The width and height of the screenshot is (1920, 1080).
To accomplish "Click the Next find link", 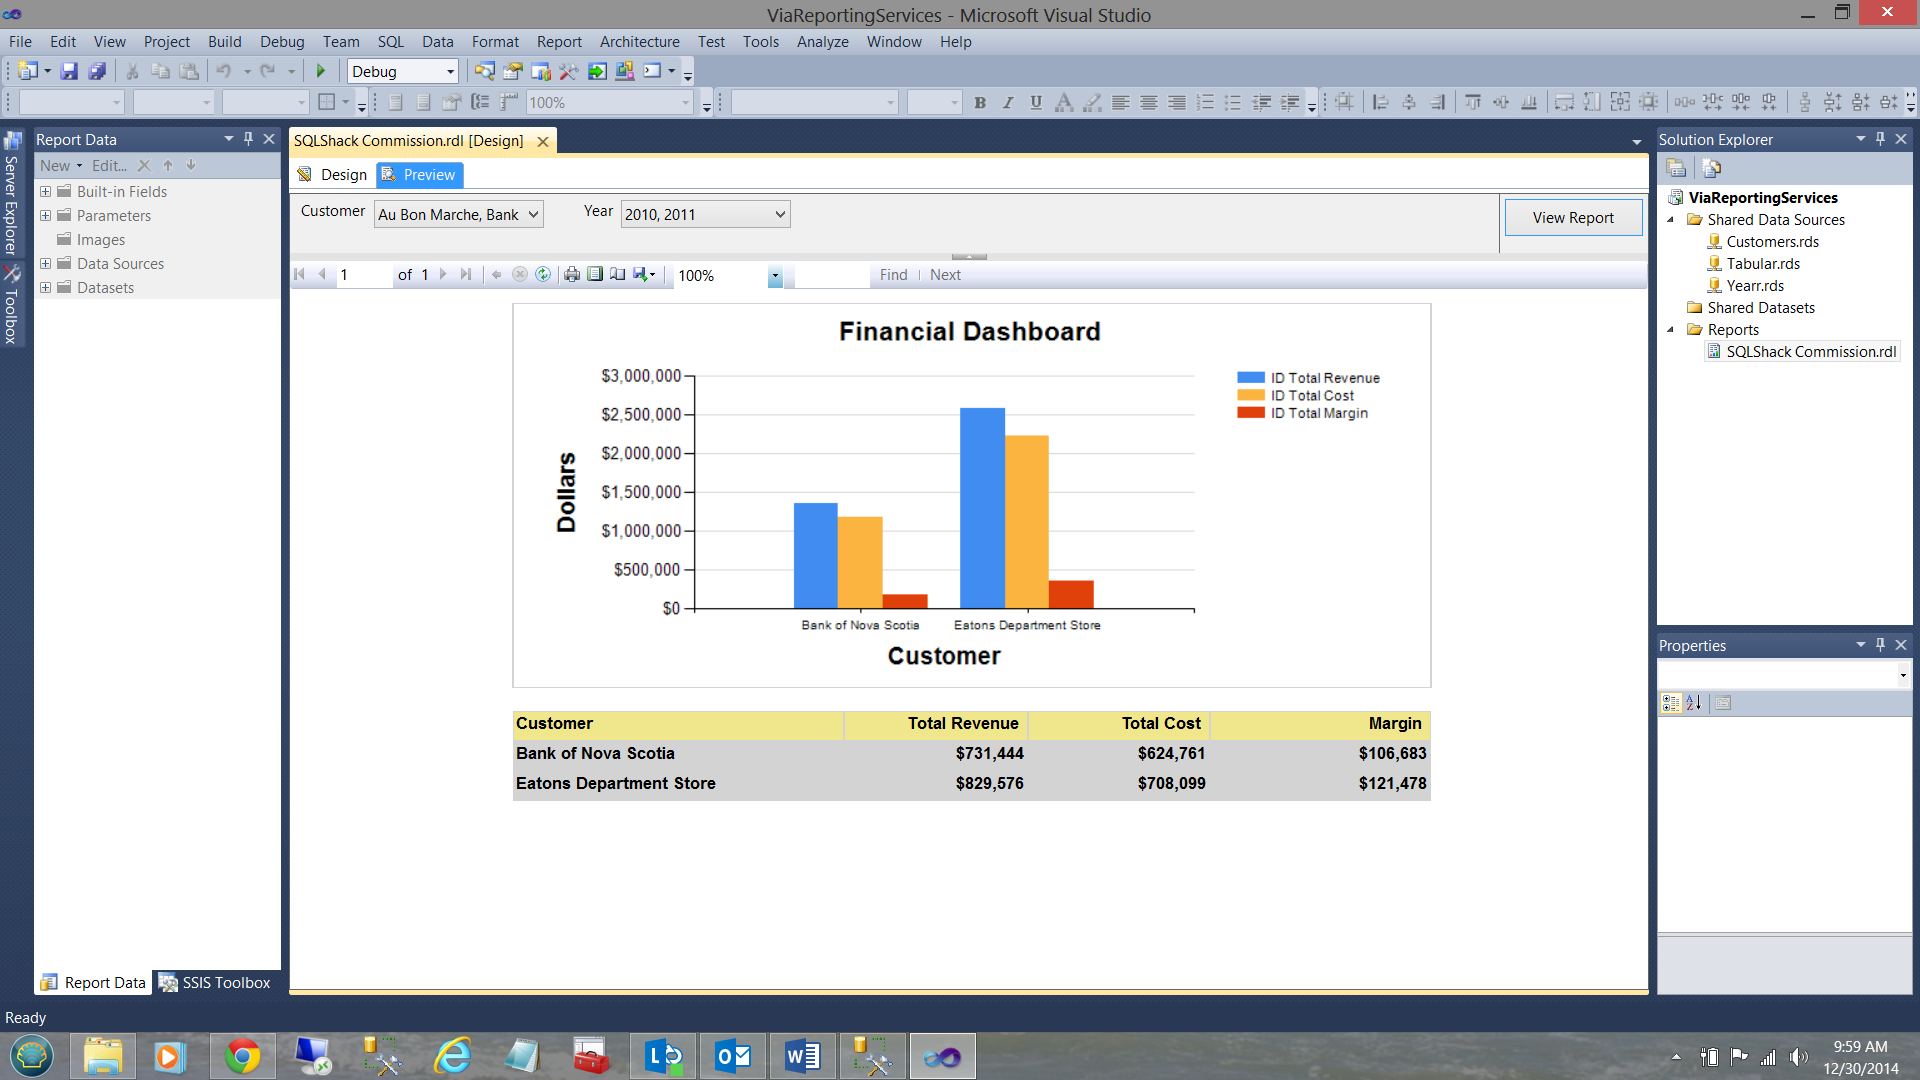I will [x=944, y=275].
